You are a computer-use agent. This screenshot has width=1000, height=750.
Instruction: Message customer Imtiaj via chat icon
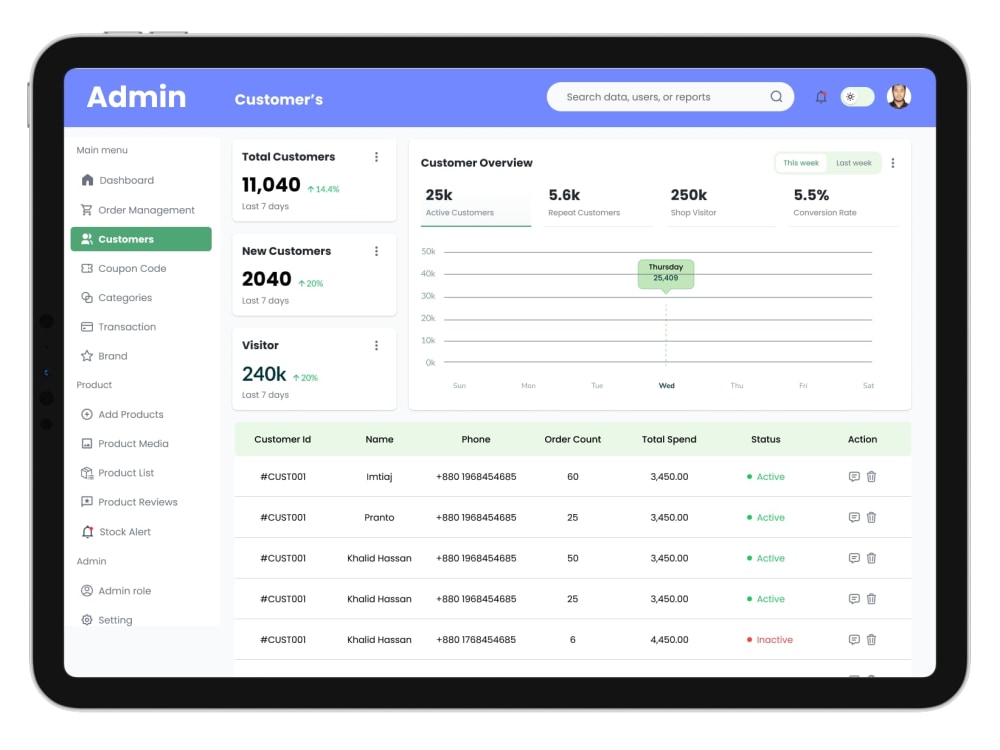coord(854,477)
